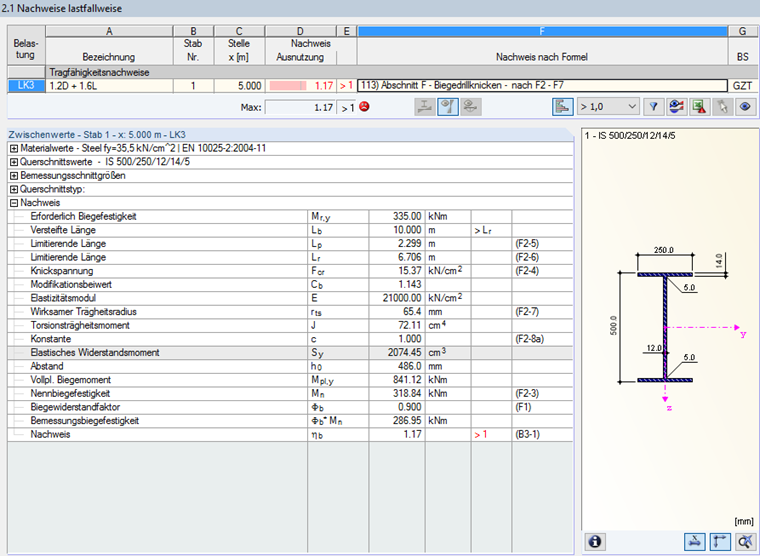Viewport: 760px width, 556px height.
Task: Select the 'Versteifte Länge' row
Action: [x=290, y=230]
